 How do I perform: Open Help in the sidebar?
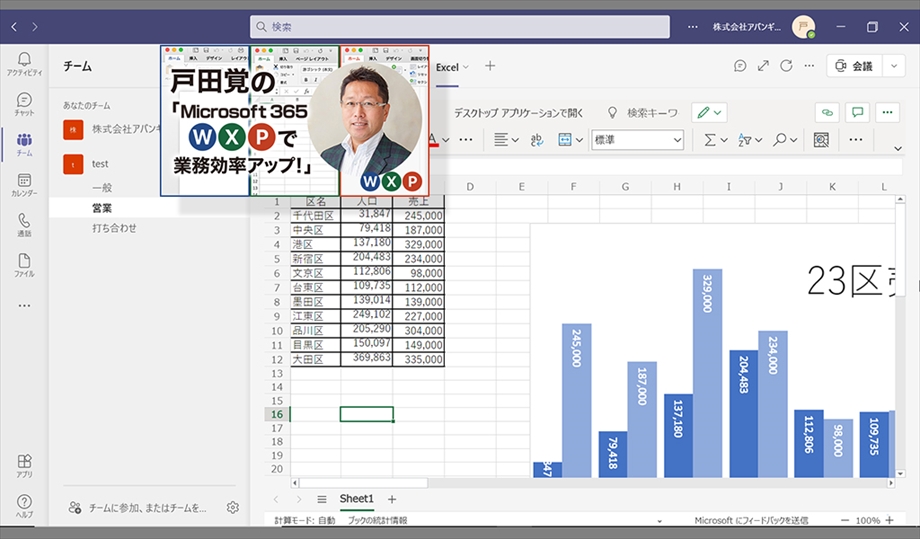pos(24,506)
